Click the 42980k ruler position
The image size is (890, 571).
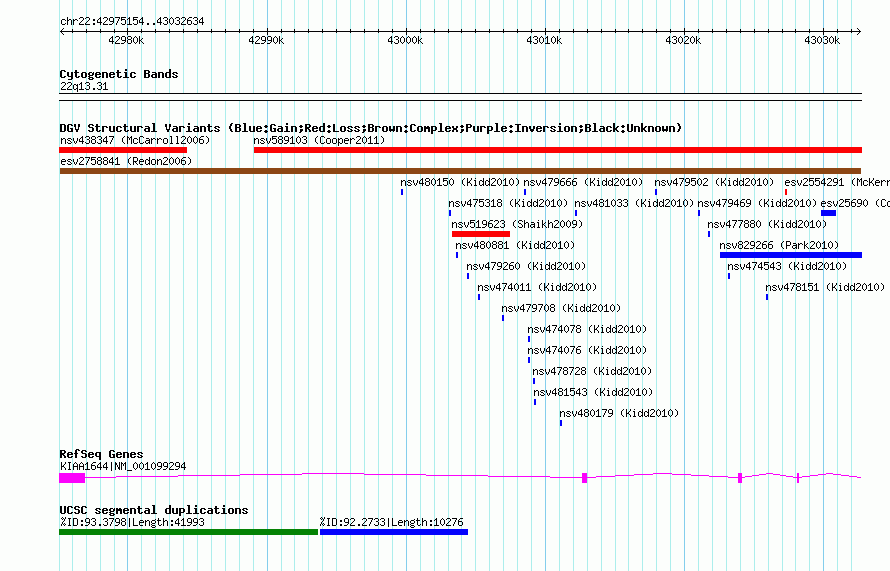[126, 40]
